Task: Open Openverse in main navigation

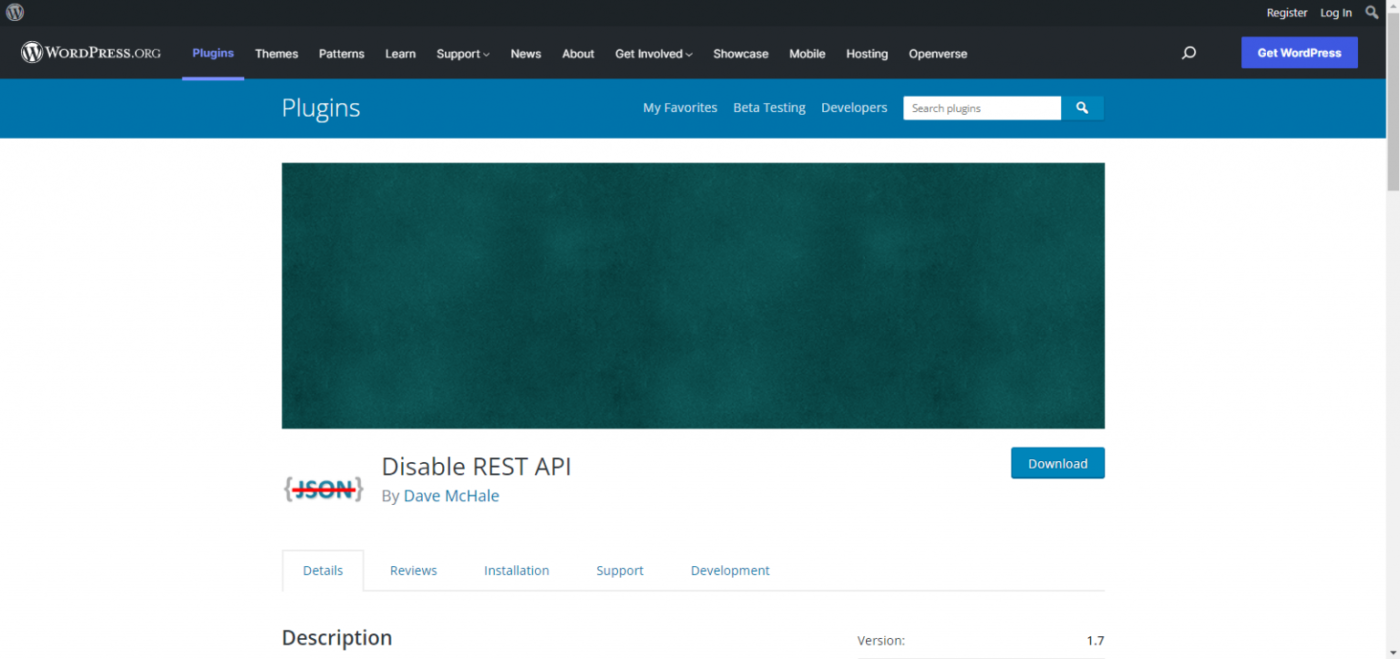Action: (938, 54)
